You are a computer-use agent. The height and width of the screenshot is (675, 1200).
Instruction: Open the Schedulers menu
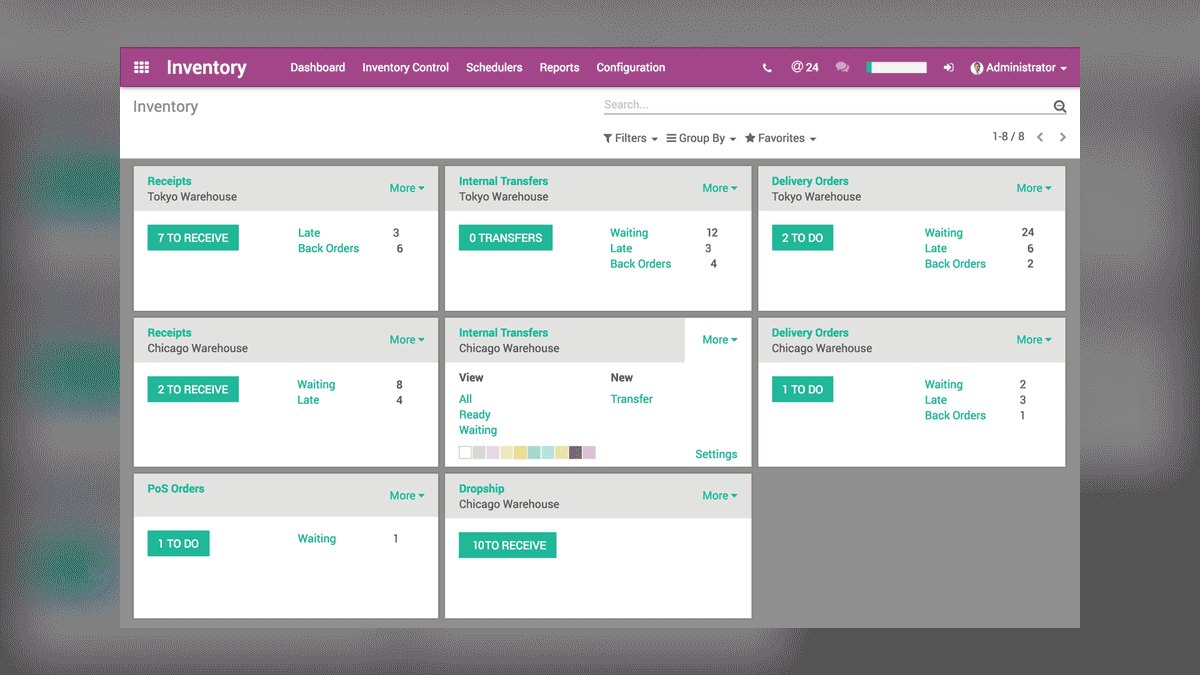pyautogui.click(x=494, y=68)
